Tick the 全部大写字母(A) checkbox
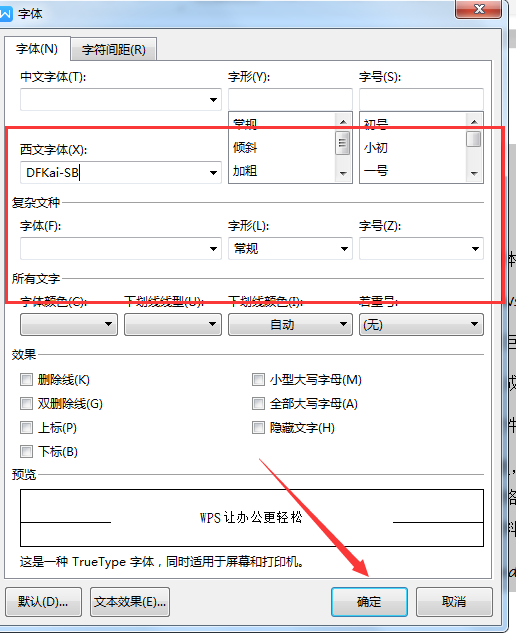This screenshot has width=516, height=640. [x=258, y=404]
